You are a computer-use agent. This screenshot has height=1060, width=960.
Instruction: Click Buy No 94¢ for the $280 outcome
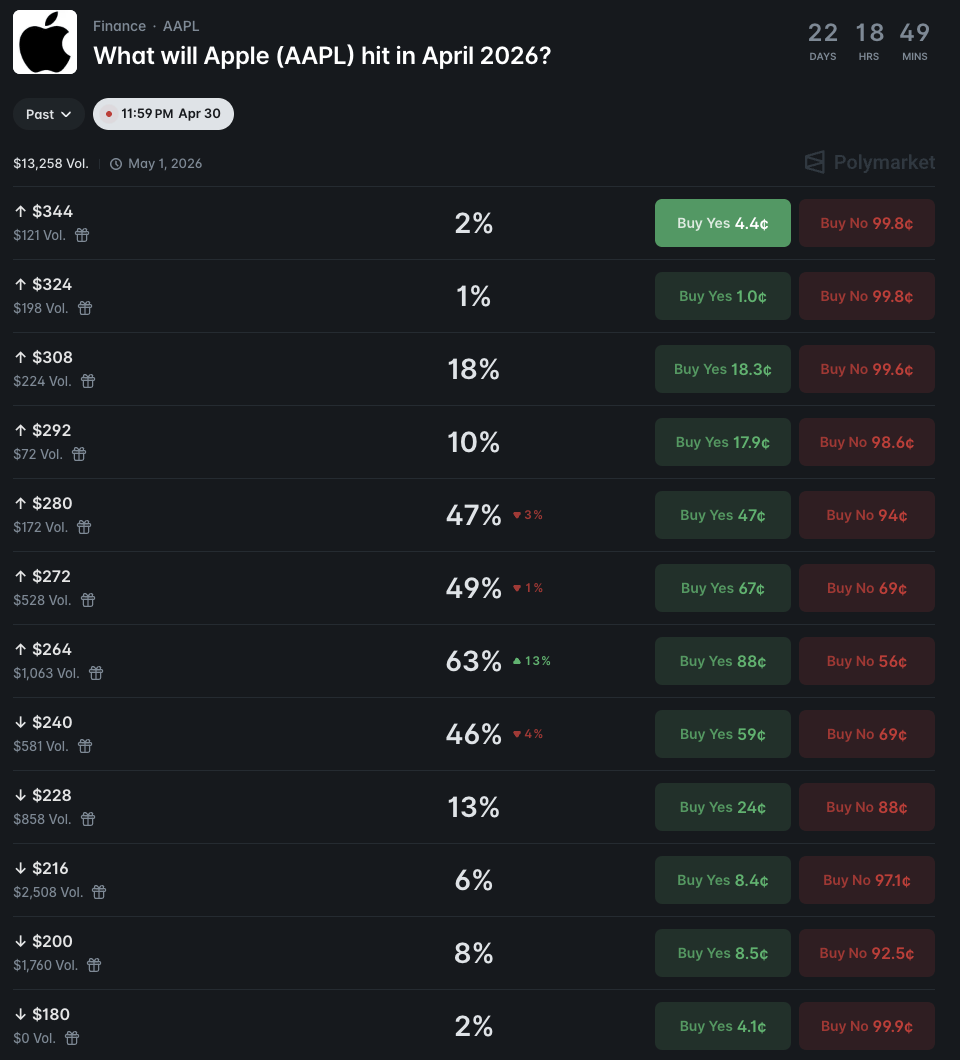click(x=866, y=514)
